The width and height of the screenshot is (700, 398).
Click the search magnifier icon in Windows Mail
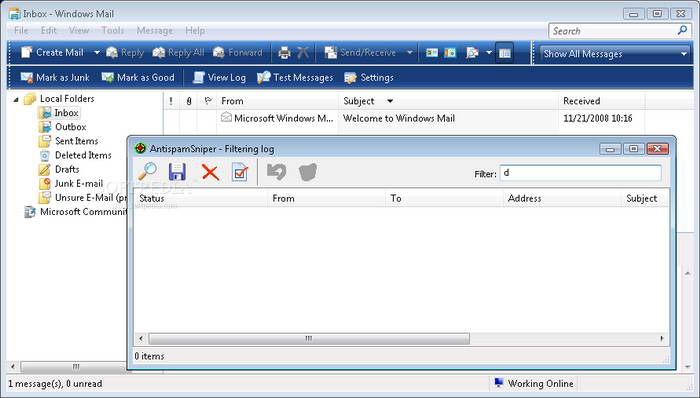tap(682, 30)
